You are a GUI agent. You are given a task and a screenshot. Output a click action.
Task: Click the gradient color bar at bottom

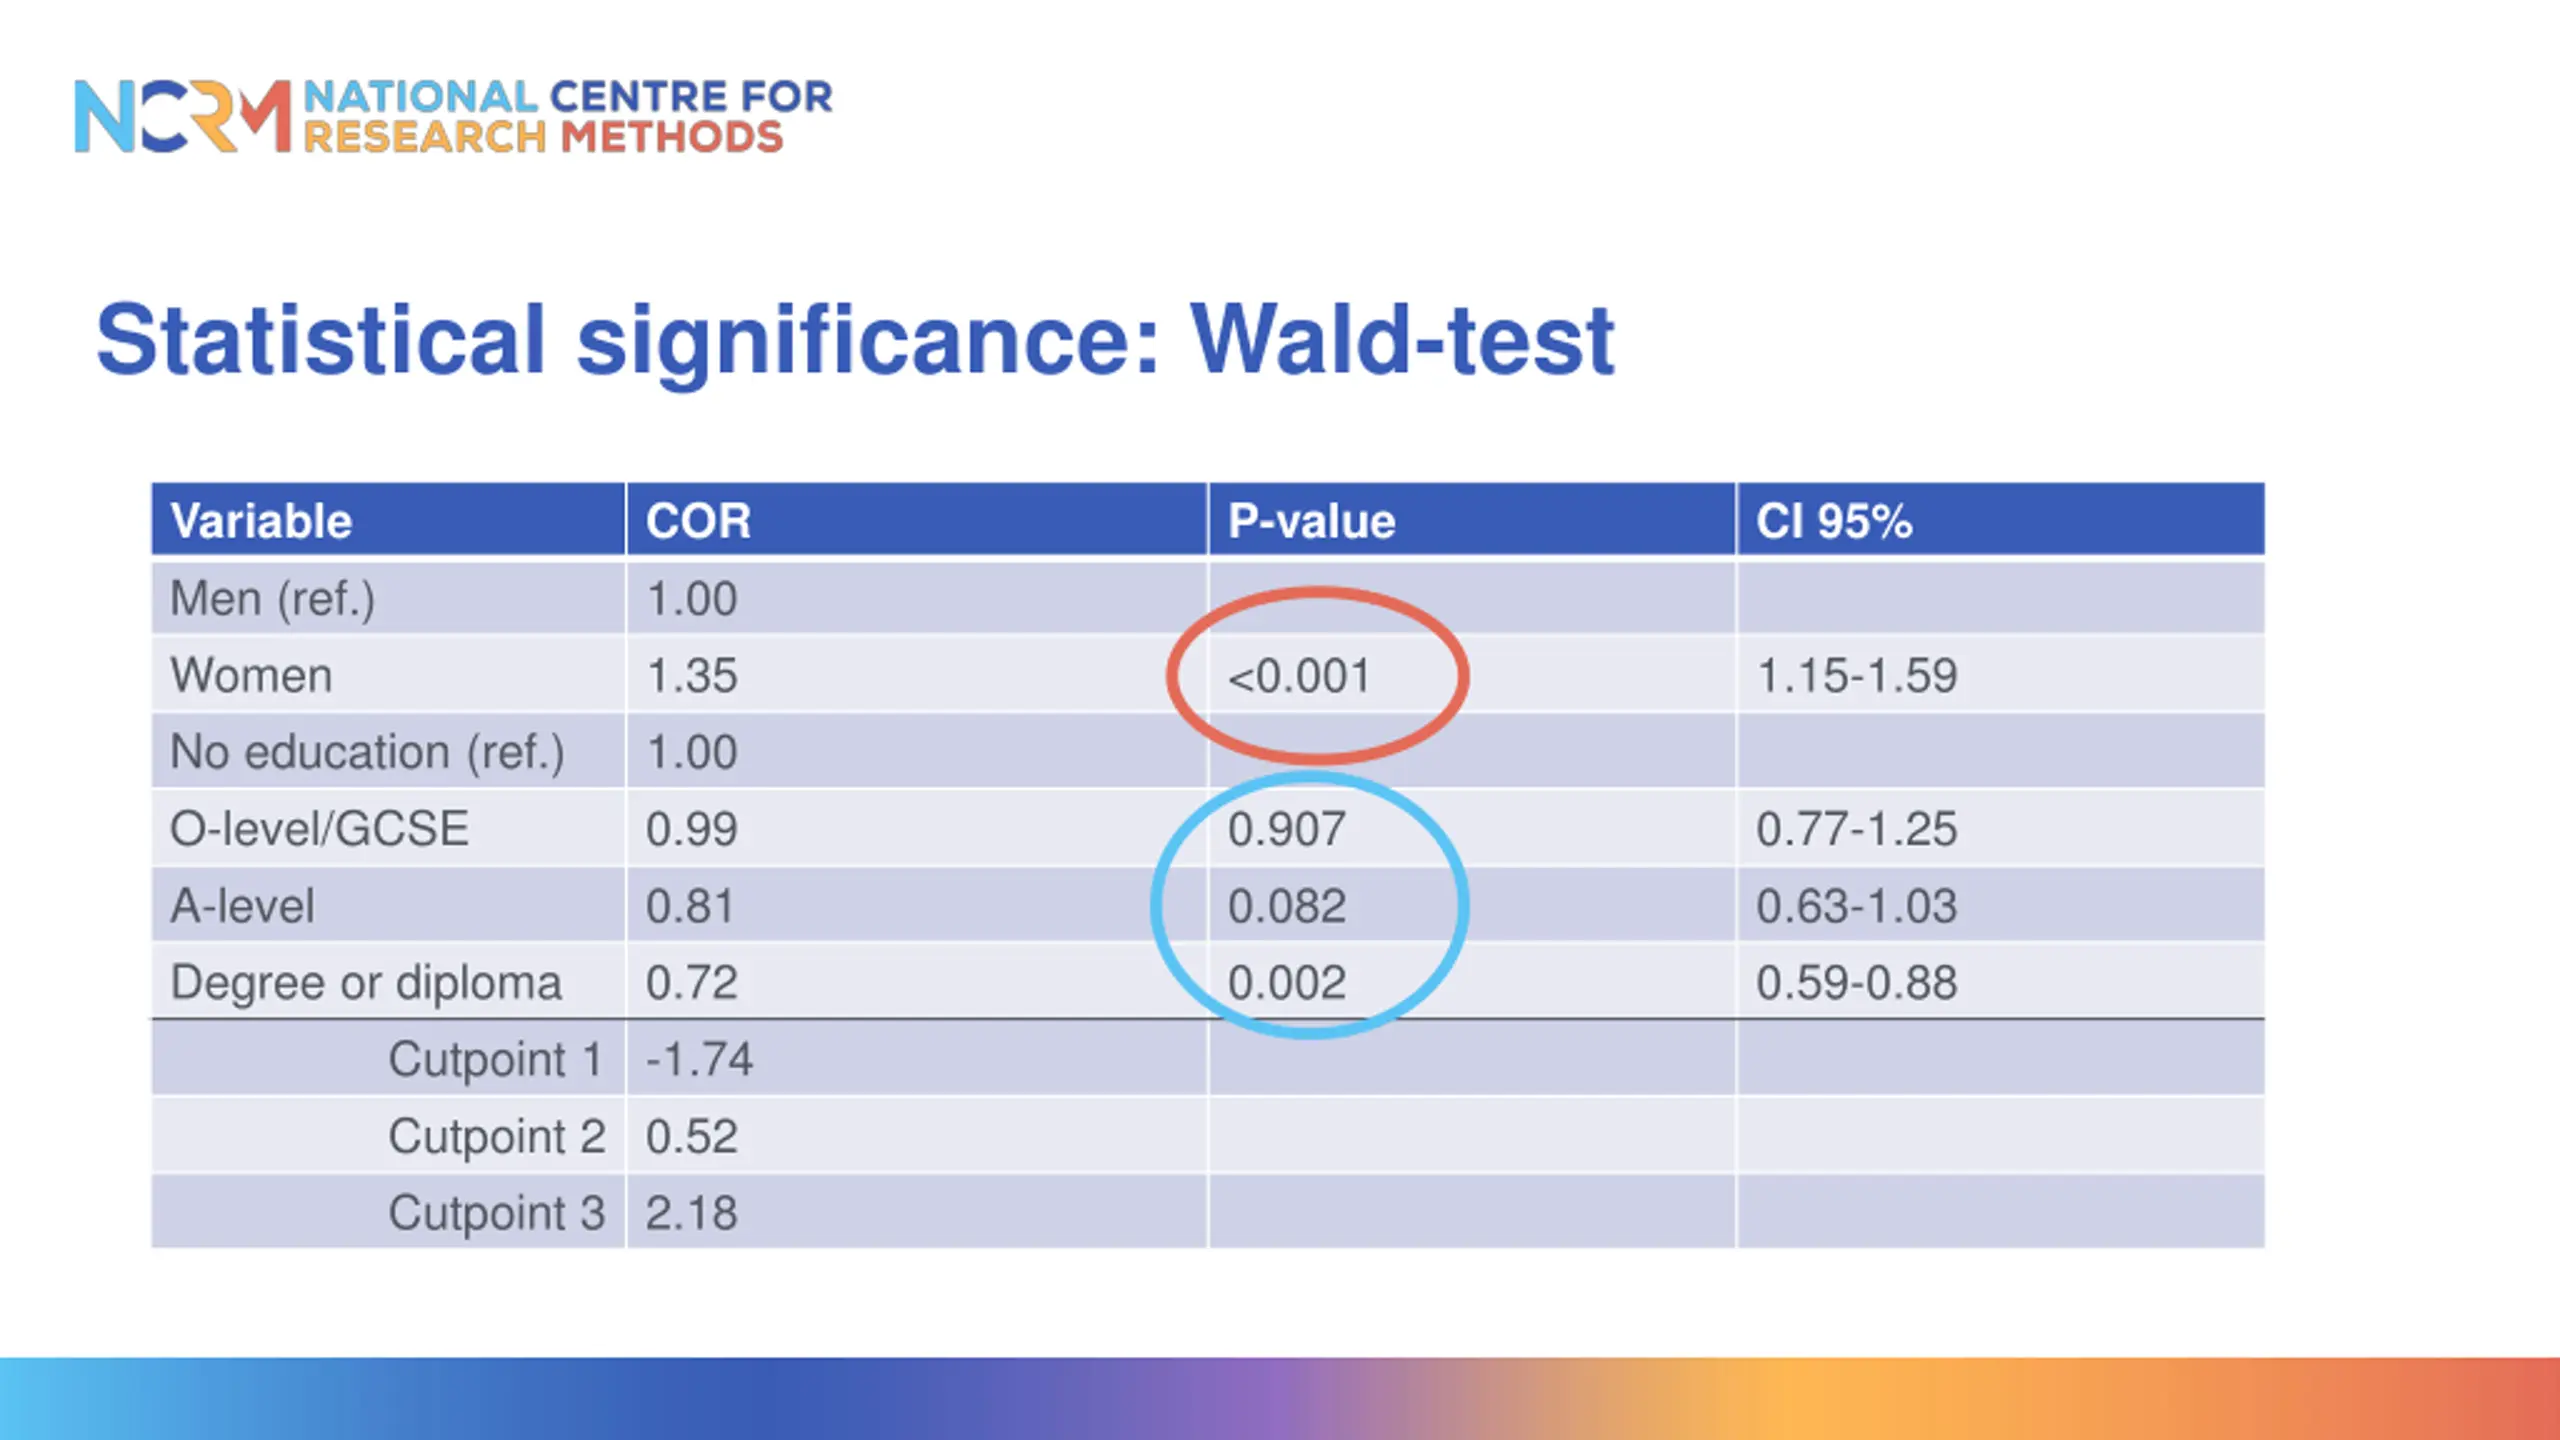point(1280,1398)
